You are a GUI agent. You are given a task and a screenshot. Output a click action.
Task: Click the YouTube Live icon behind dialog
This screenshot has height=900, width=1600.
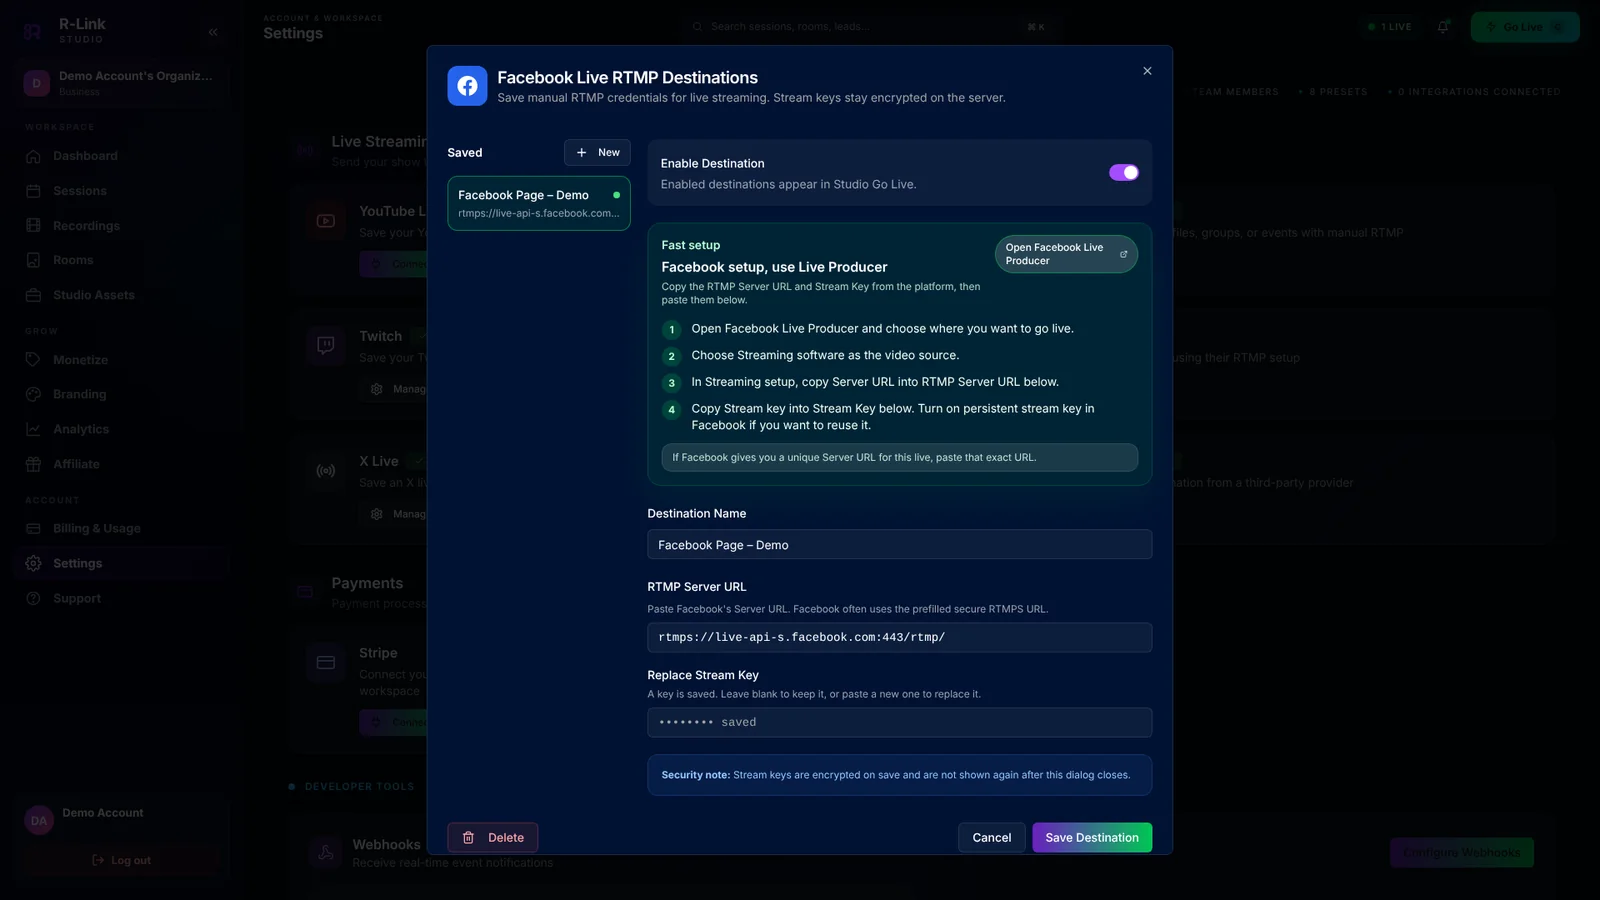click(326, 221)
